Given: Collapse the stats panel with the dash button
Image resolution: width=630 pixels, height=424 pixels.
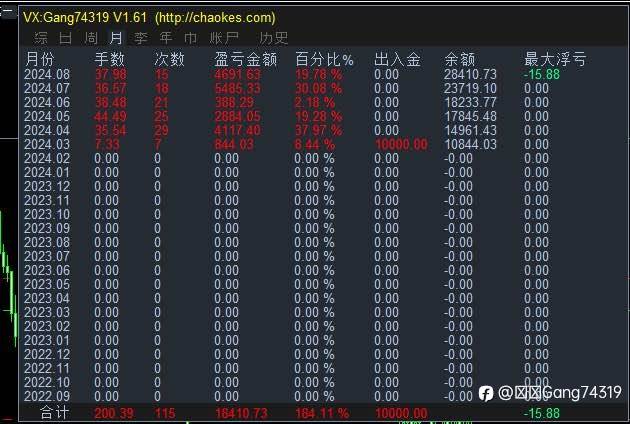Looking at the screenshot, I should (7, 11).
